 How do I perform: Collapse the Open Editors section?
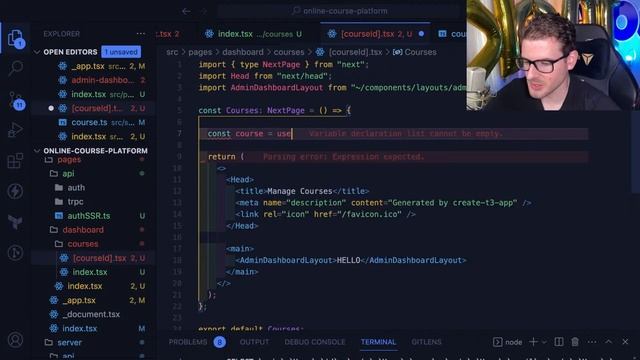click(x=37, y=52)
